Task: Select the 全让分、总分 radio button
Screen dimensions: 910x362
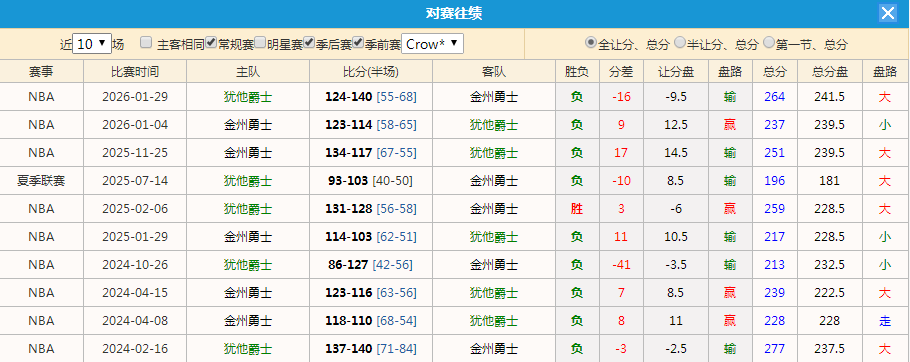Action: tap(591, 42)
